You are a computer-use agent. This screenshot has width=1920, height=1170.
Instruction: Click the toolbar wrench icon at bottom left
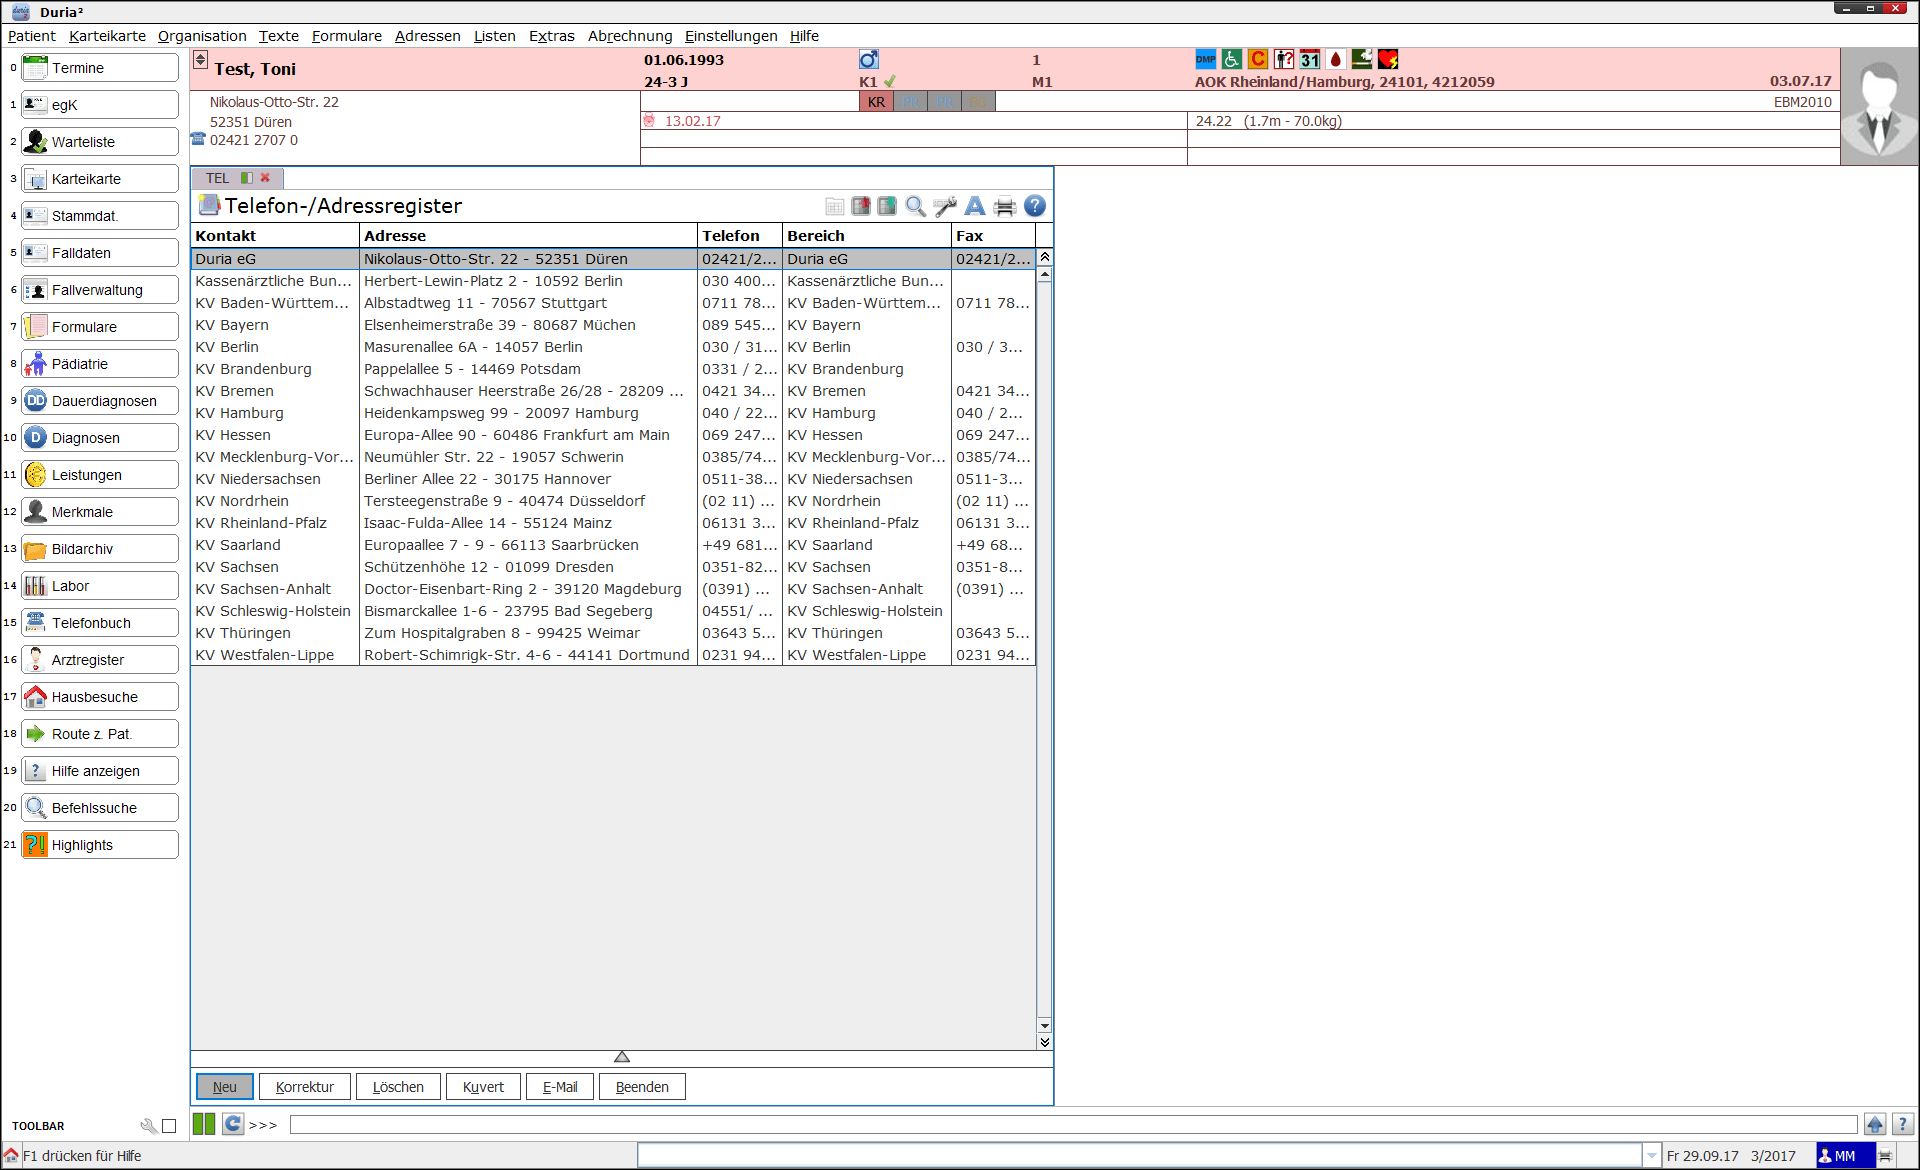pyautogui.click(x=149, y=1126)
